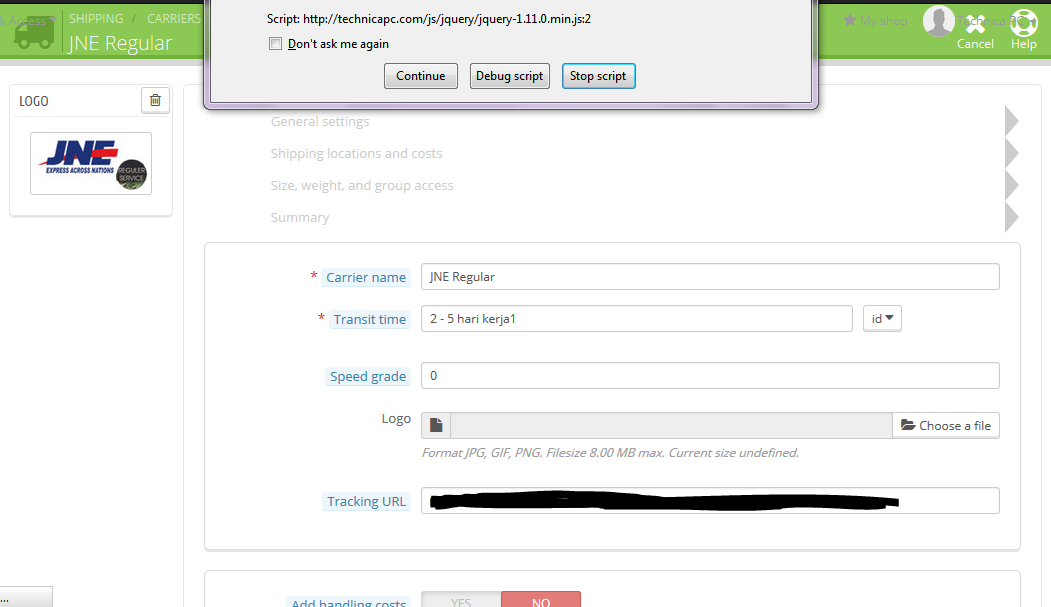Click the Choose a file button
This screenshot has height=607, width=1051.
[946, 425]
